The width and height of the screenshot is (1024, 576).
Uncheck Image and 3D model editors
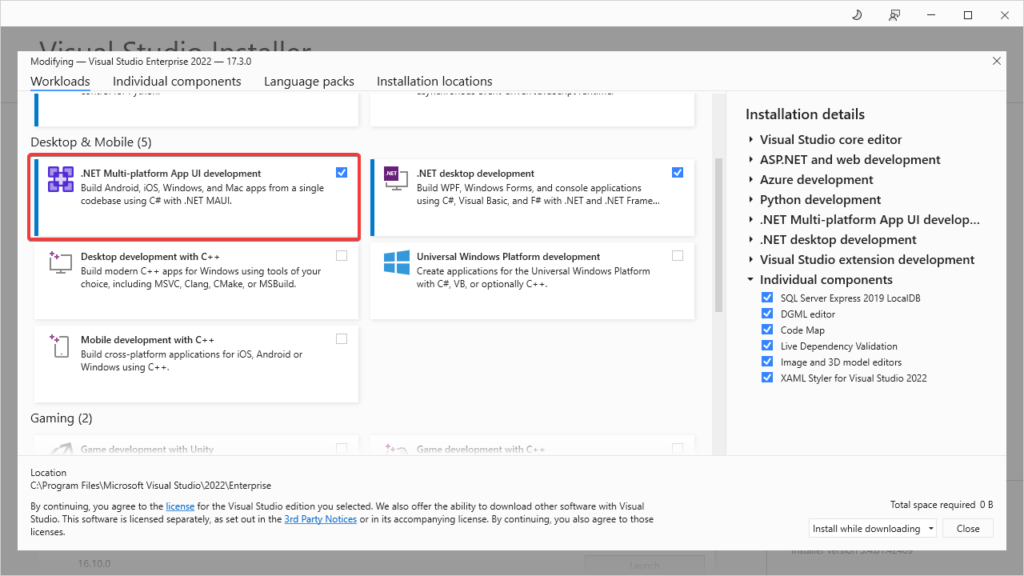click(x=767, y=361)
